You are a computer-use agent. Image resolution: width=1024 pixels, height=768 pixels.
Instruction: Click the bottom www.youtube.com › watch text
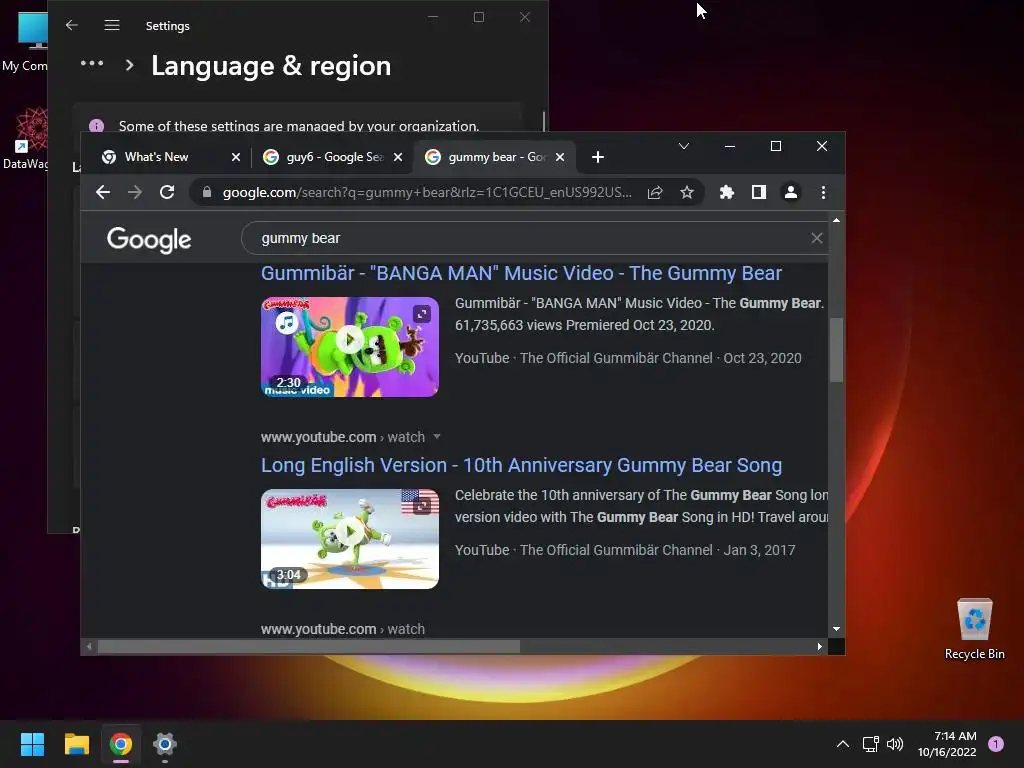(x=343, y=629)
